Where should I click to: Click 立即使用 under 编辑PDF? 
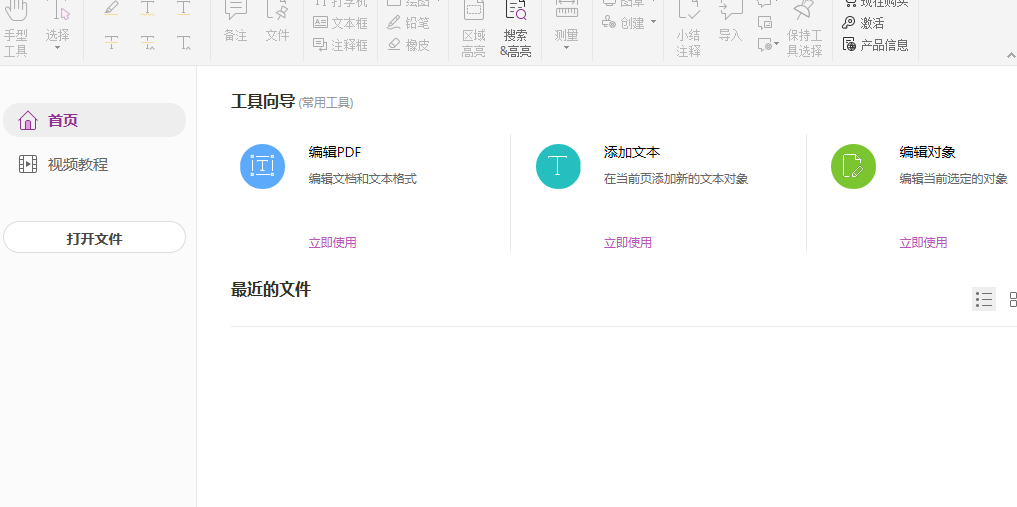333,242
